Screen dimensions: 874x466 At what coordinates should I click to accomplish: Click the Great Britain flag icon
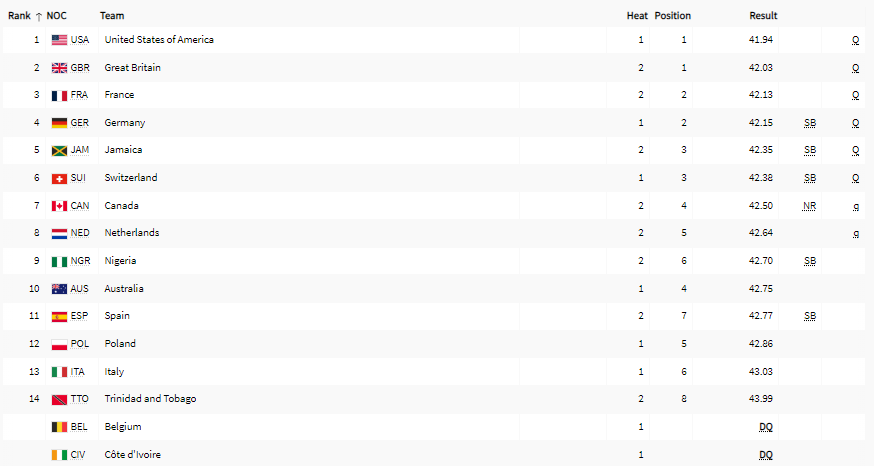pyautogui.click(x=59, y=68)
